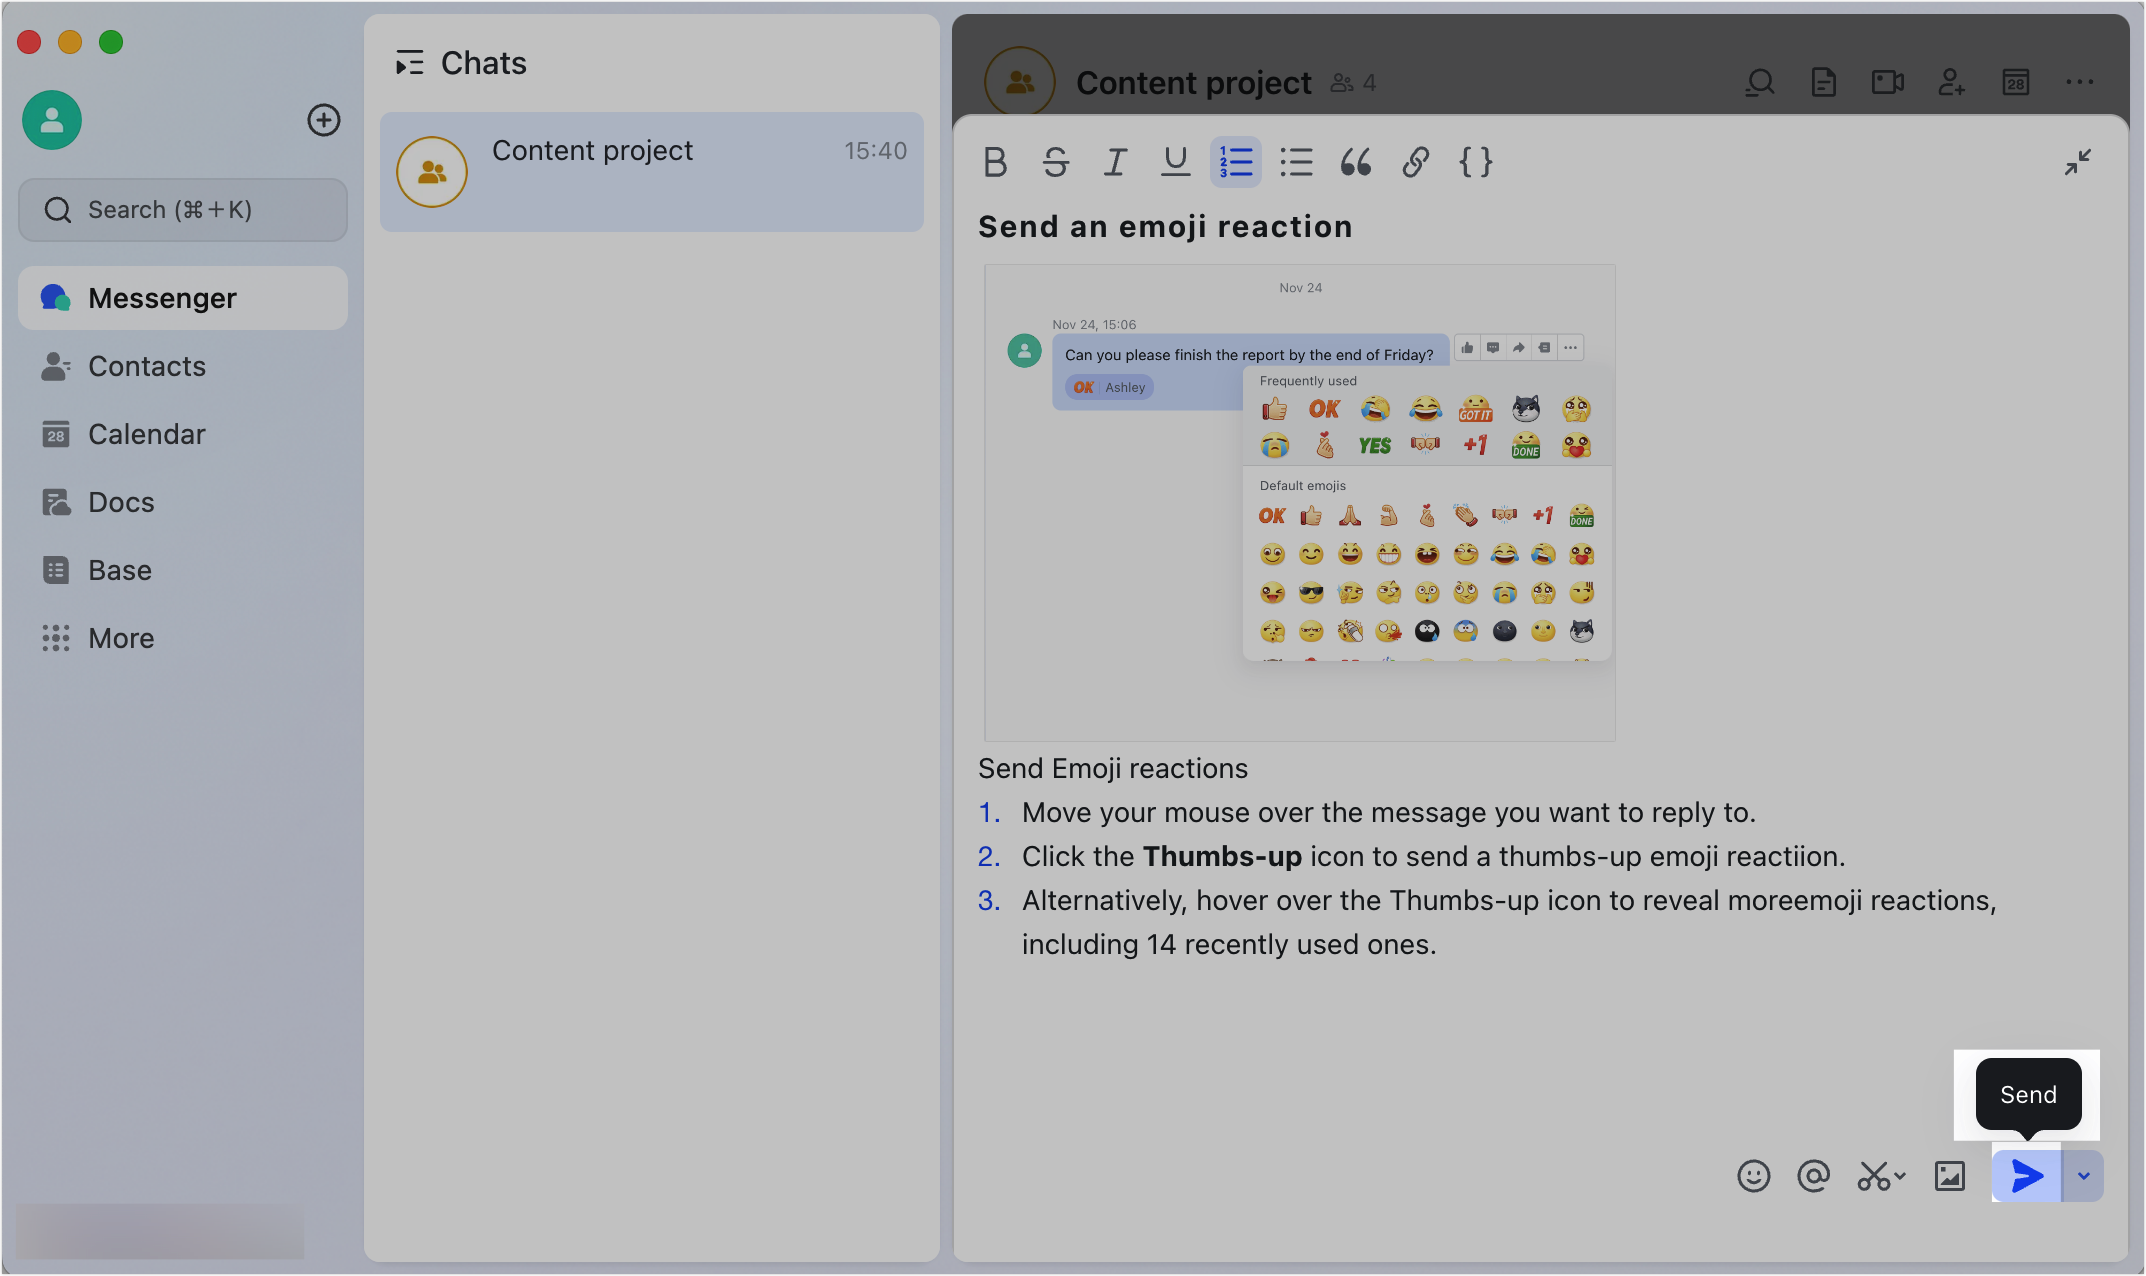Open the Content project chat
This screenshot has width=2146, height=1276.
[651, 172]
